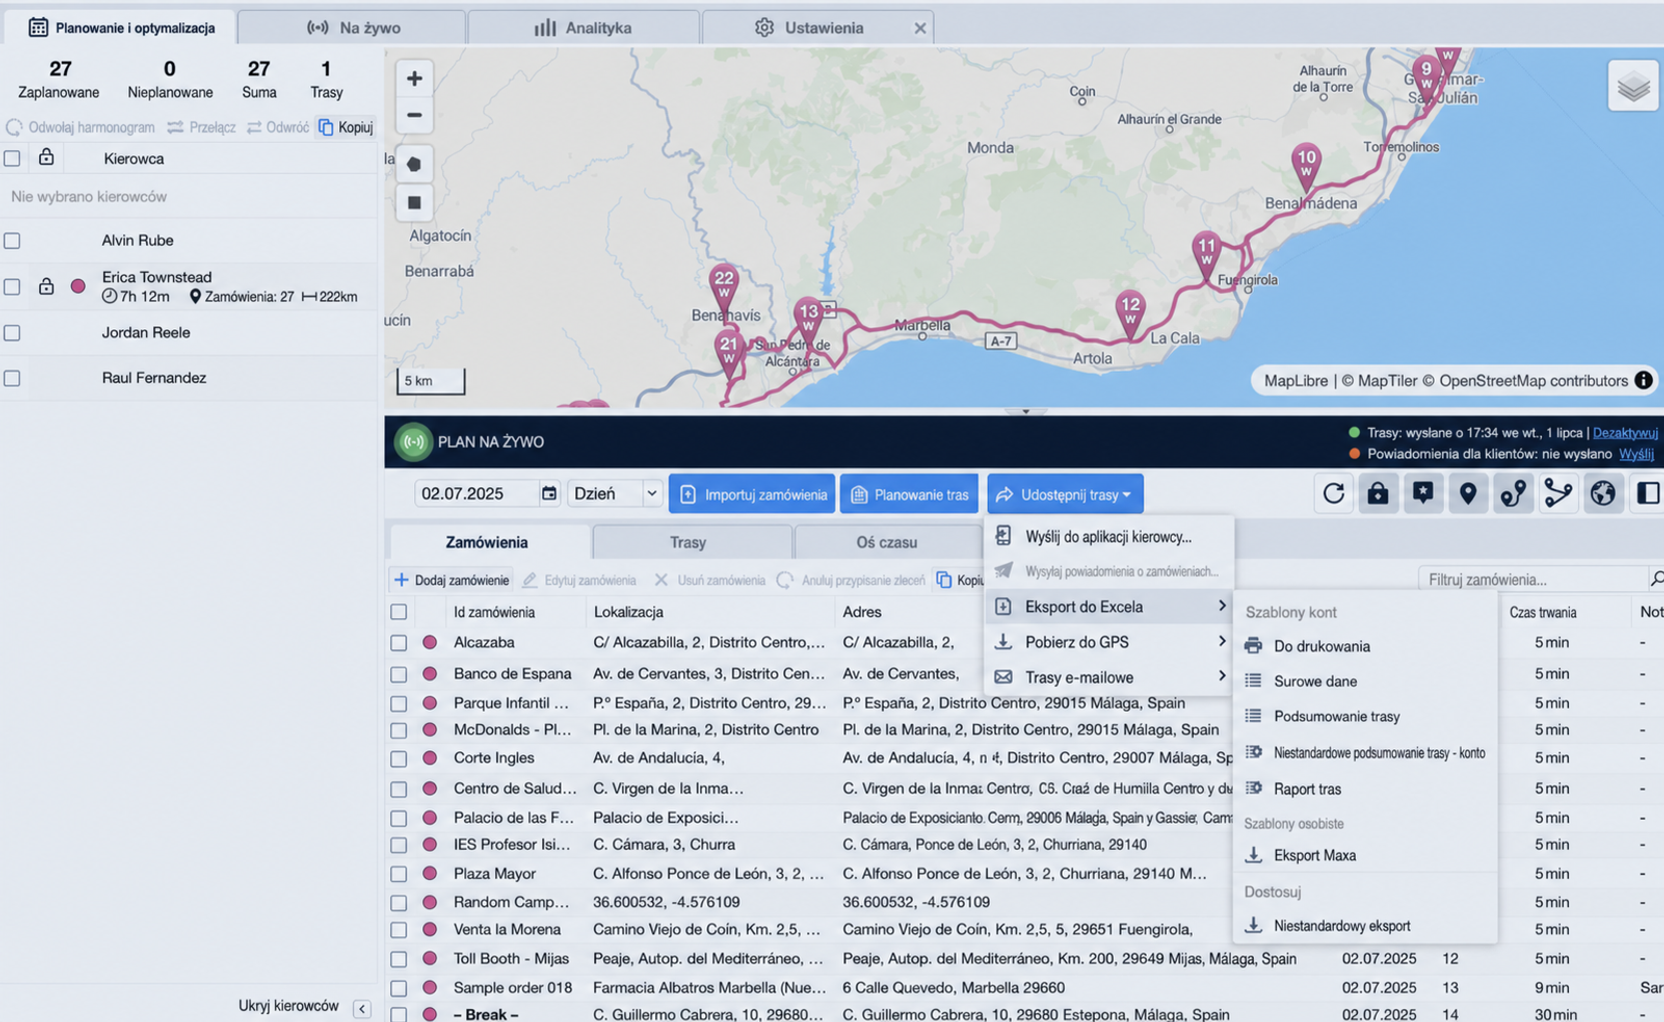Click the Dezaktywuj link
The height and width of the screenshot is (1022, 1664).
pos(1625,433)
